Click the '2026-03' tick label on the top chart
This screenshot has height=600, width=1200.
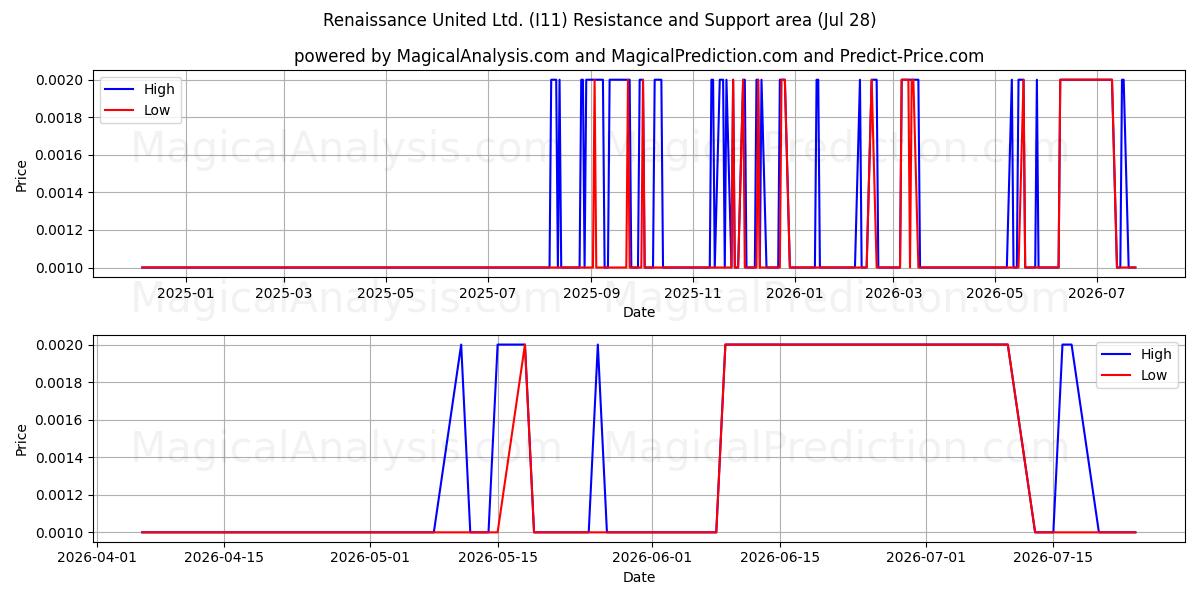893,293
